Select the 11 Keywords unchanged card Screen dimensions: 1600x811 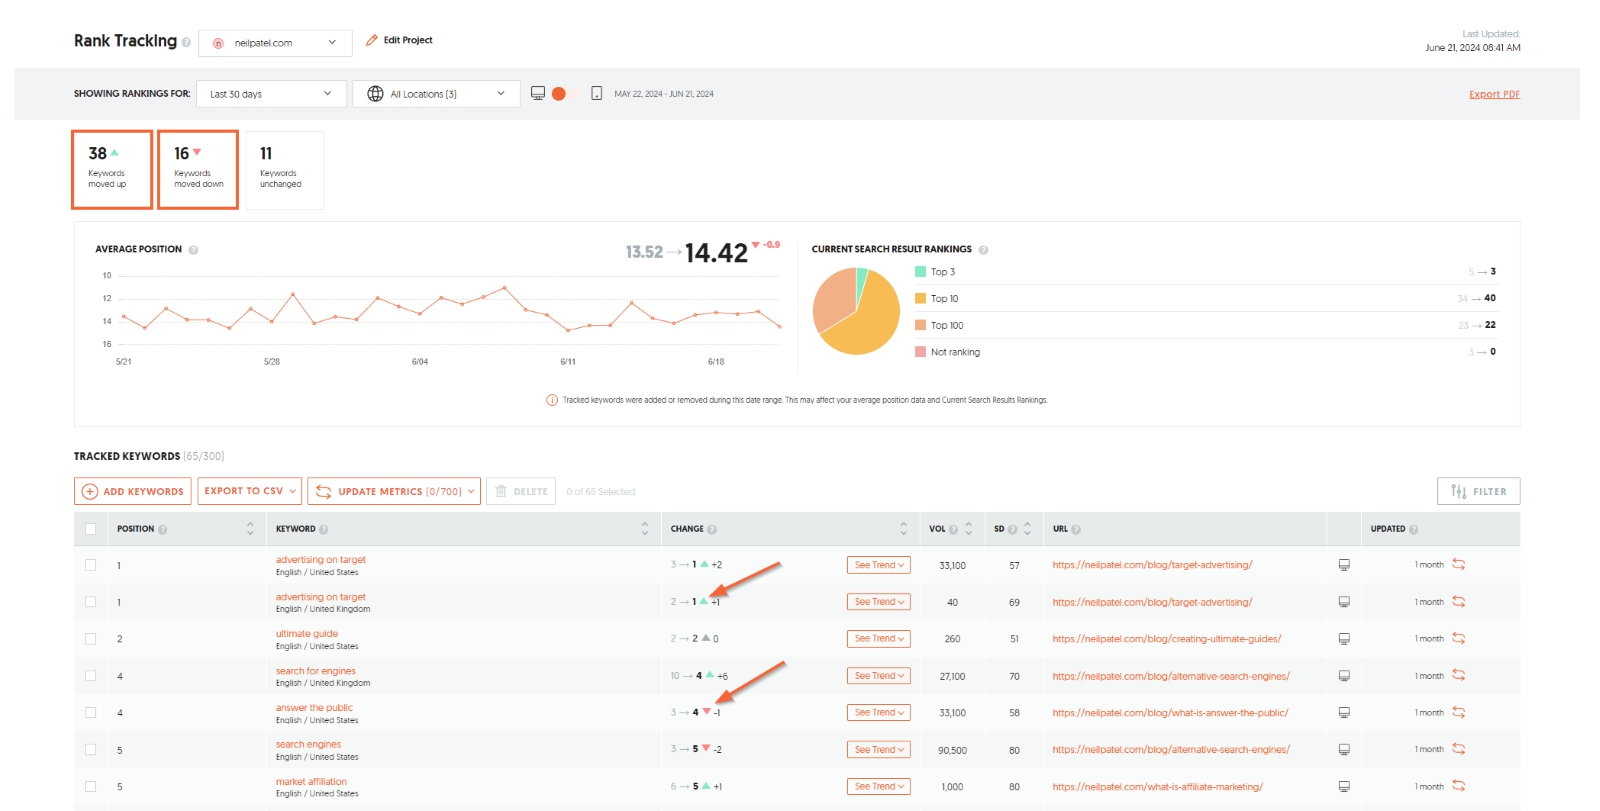coord(284,170)
